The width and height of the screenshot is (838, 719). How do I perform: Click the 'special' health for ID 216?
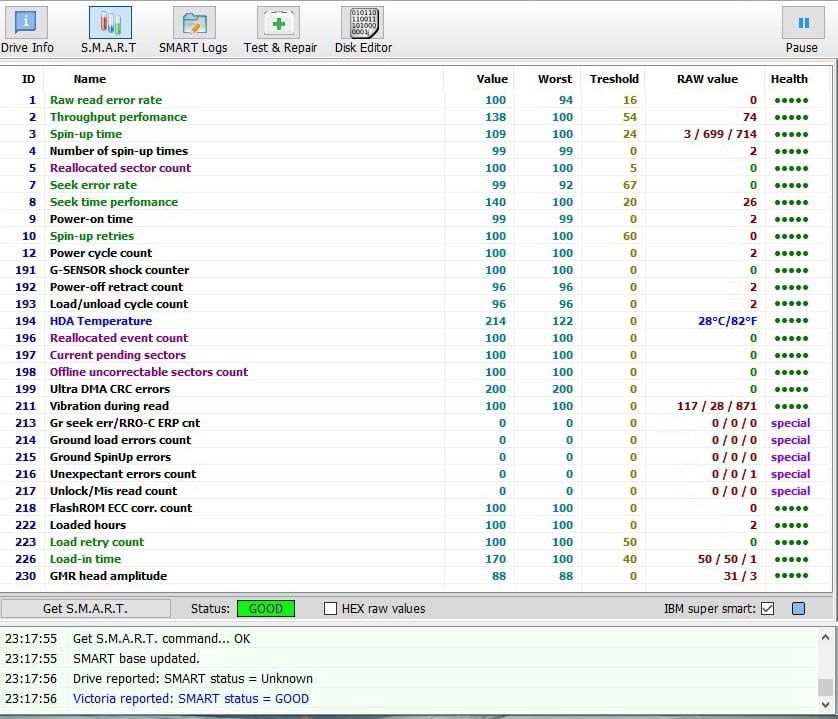pyautogui.click(x=790, y=474)
